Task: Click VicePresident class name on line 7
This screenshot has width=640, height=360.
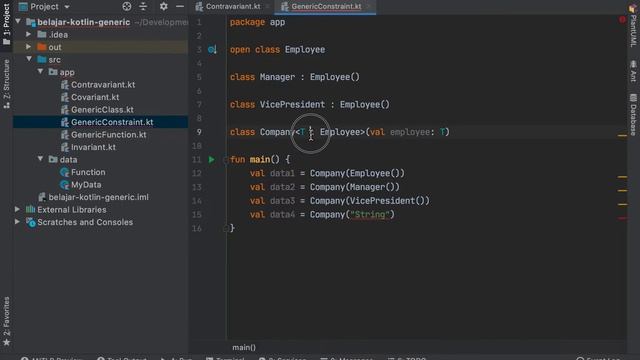Action: (292, 104)
